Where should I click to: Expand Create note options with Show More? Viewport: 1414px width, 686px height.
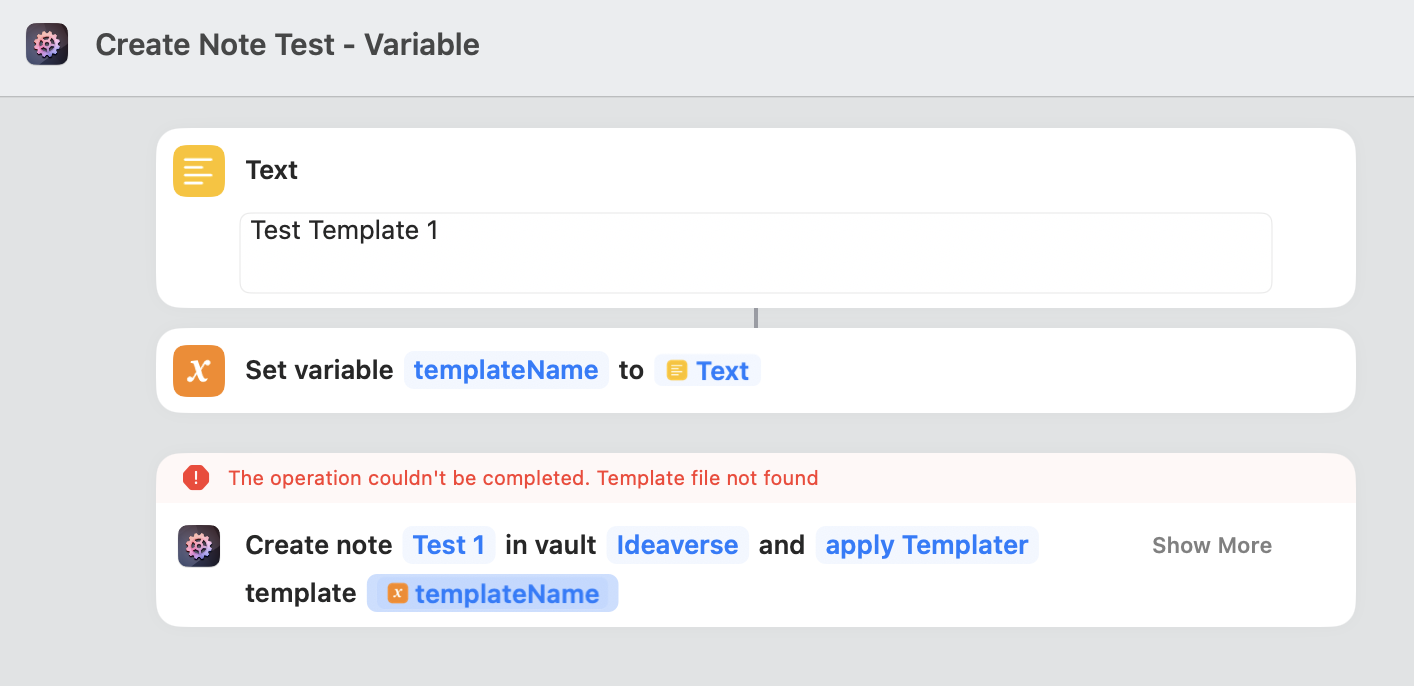coord(1211,546)
